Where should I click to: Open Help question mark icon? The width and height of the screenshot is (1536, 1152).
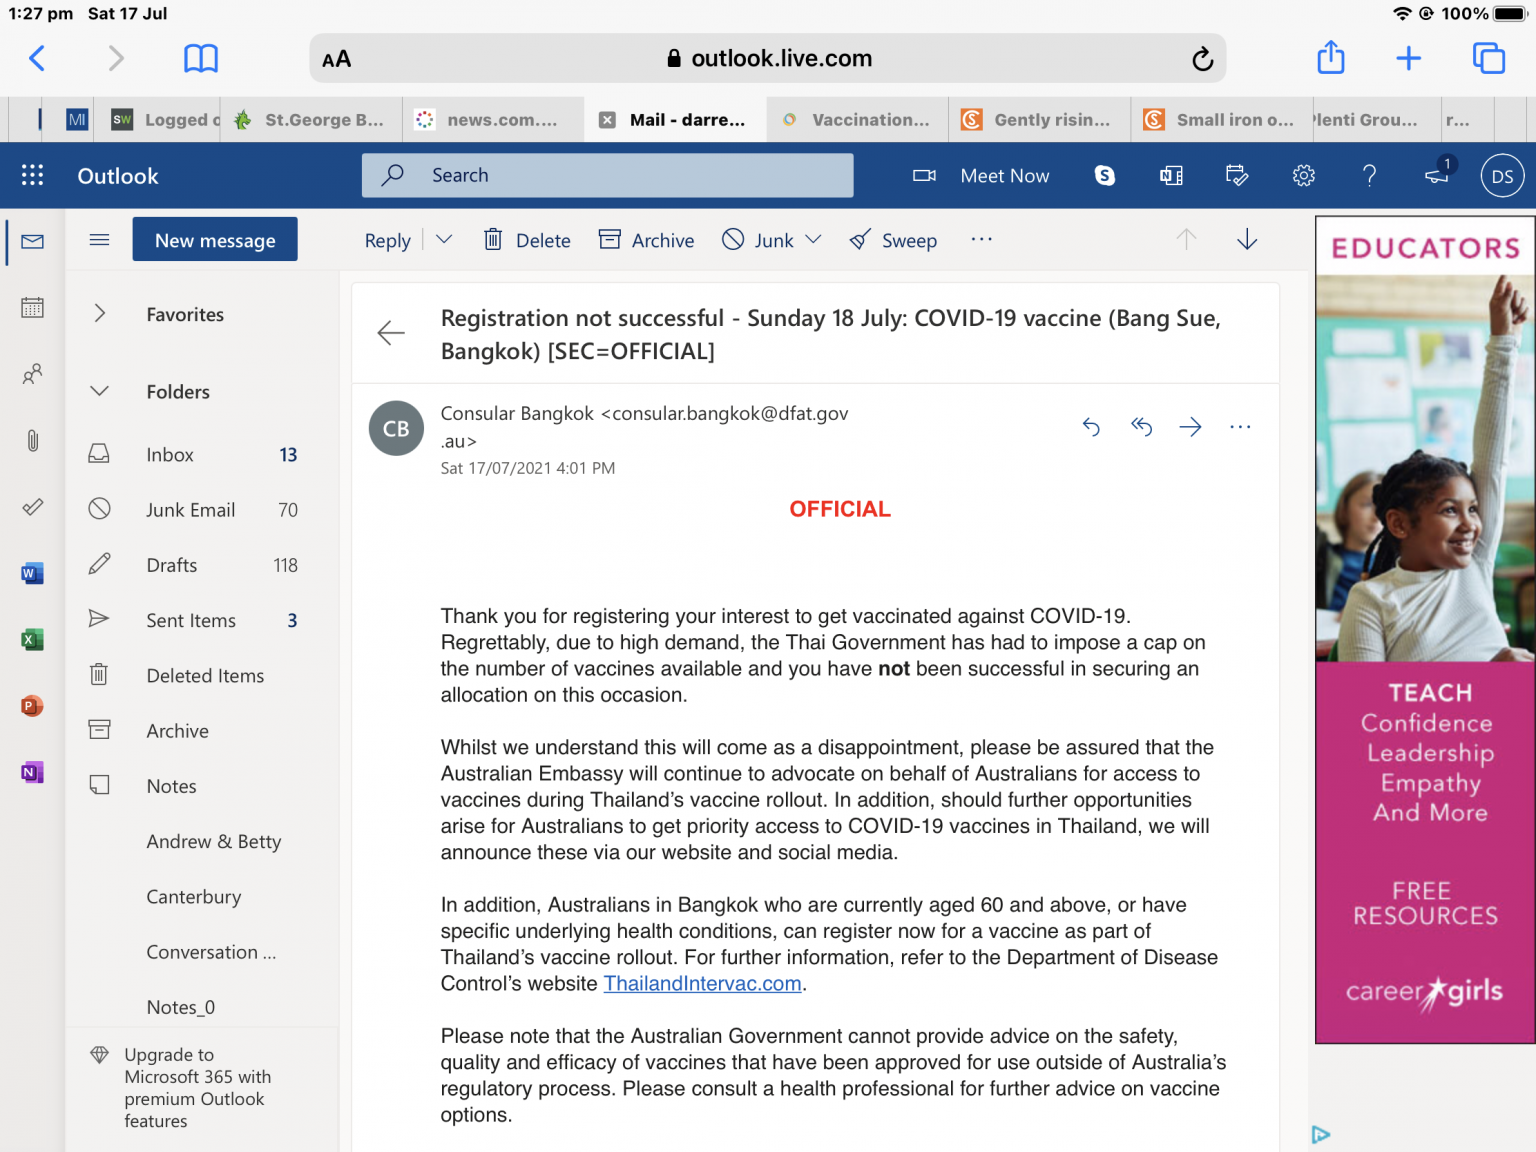coord(1370,176)
